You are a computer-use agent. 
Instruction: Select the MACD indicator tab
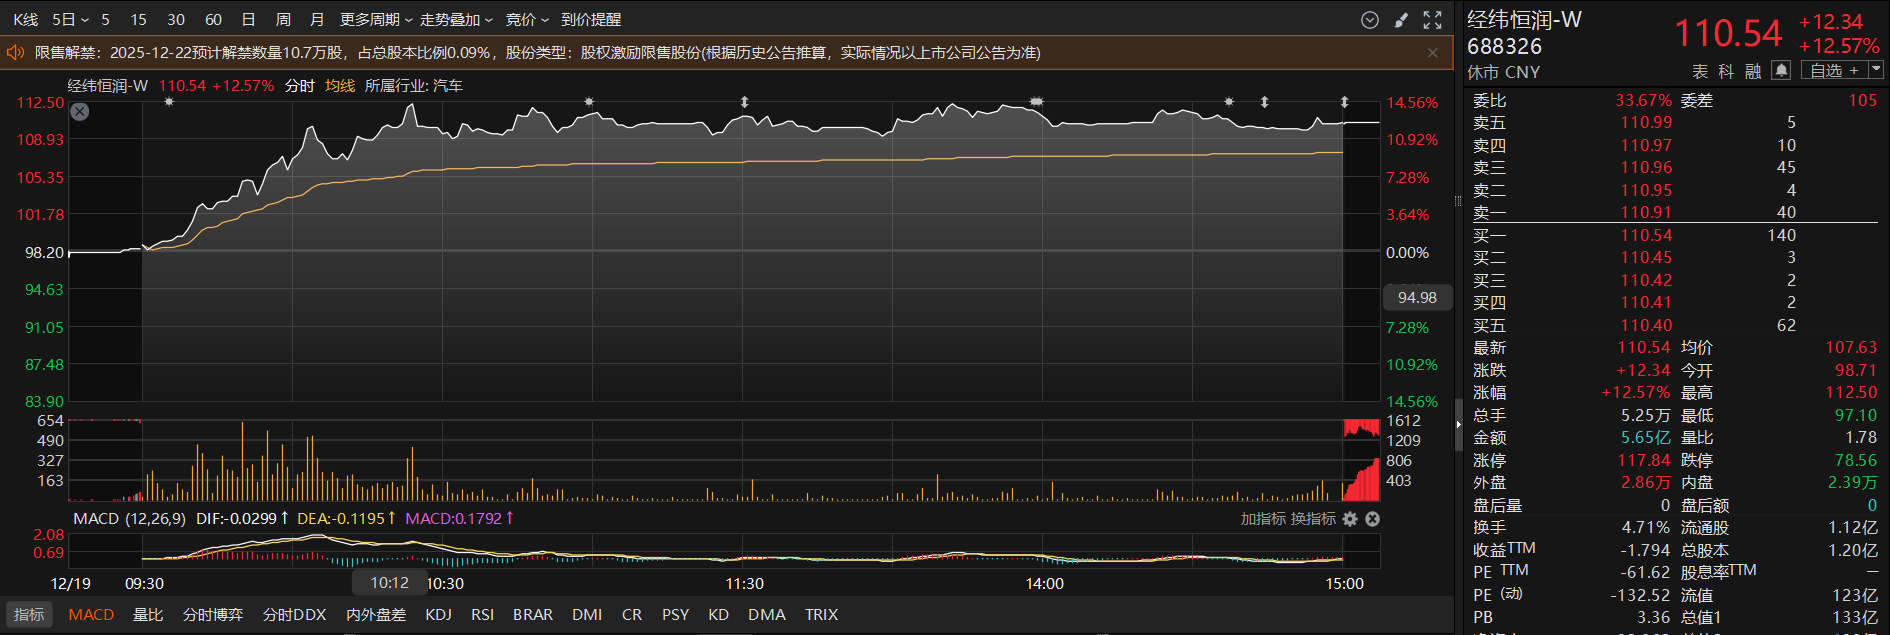(91, 615)
